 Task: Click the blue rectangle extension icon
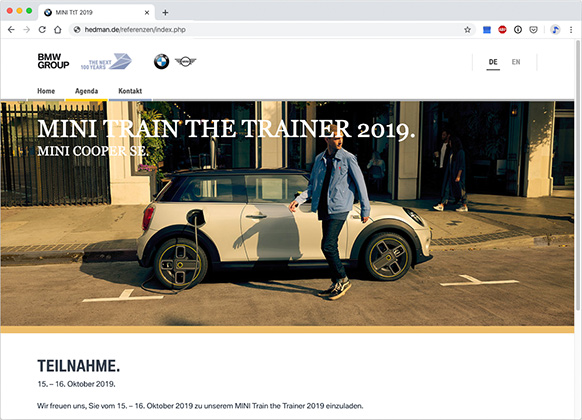click(487, 30)
